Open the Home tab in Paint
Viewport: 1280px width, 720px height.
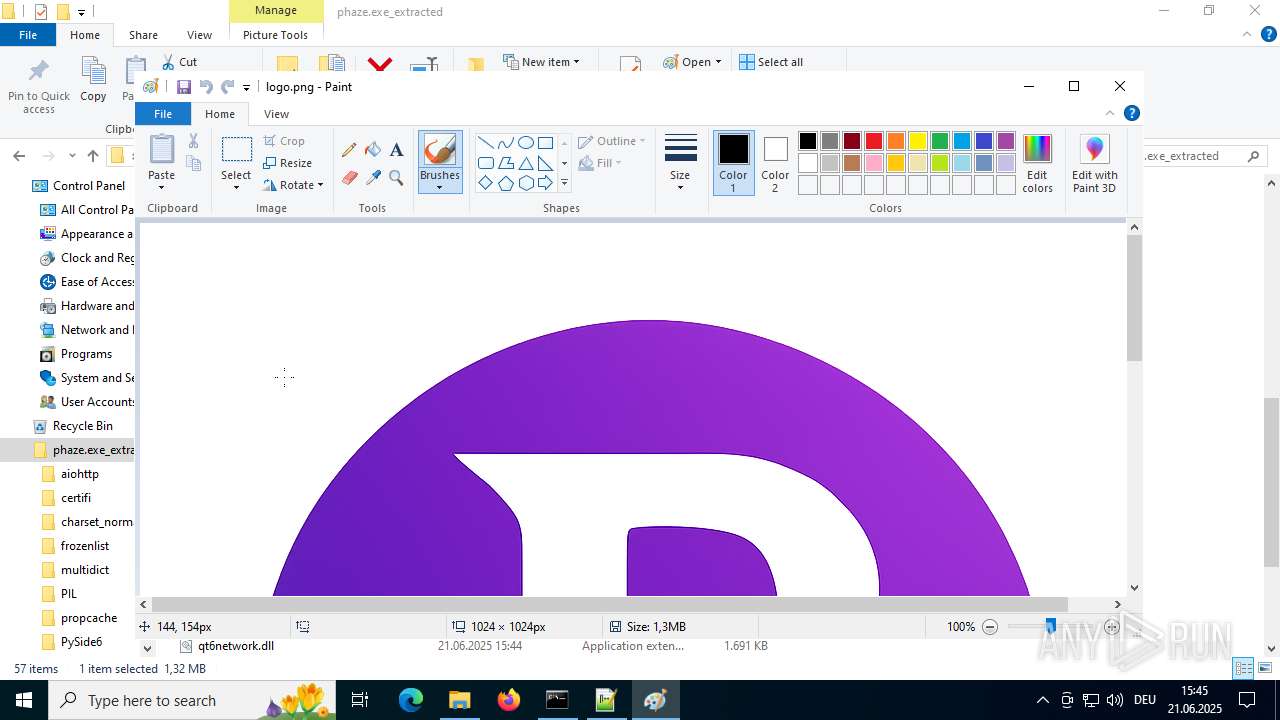tap(220, 114)
